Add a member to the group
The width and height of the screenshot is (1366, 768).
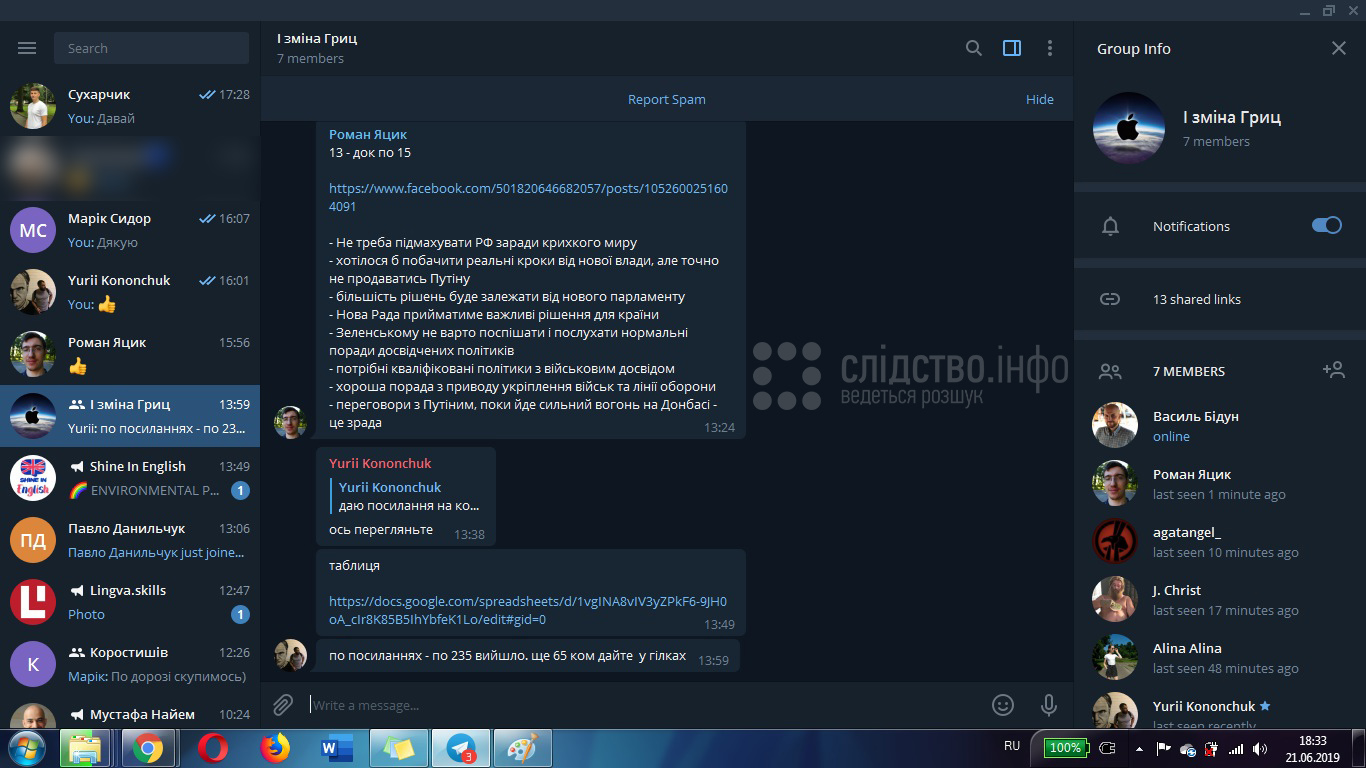tap(1333, 370)
